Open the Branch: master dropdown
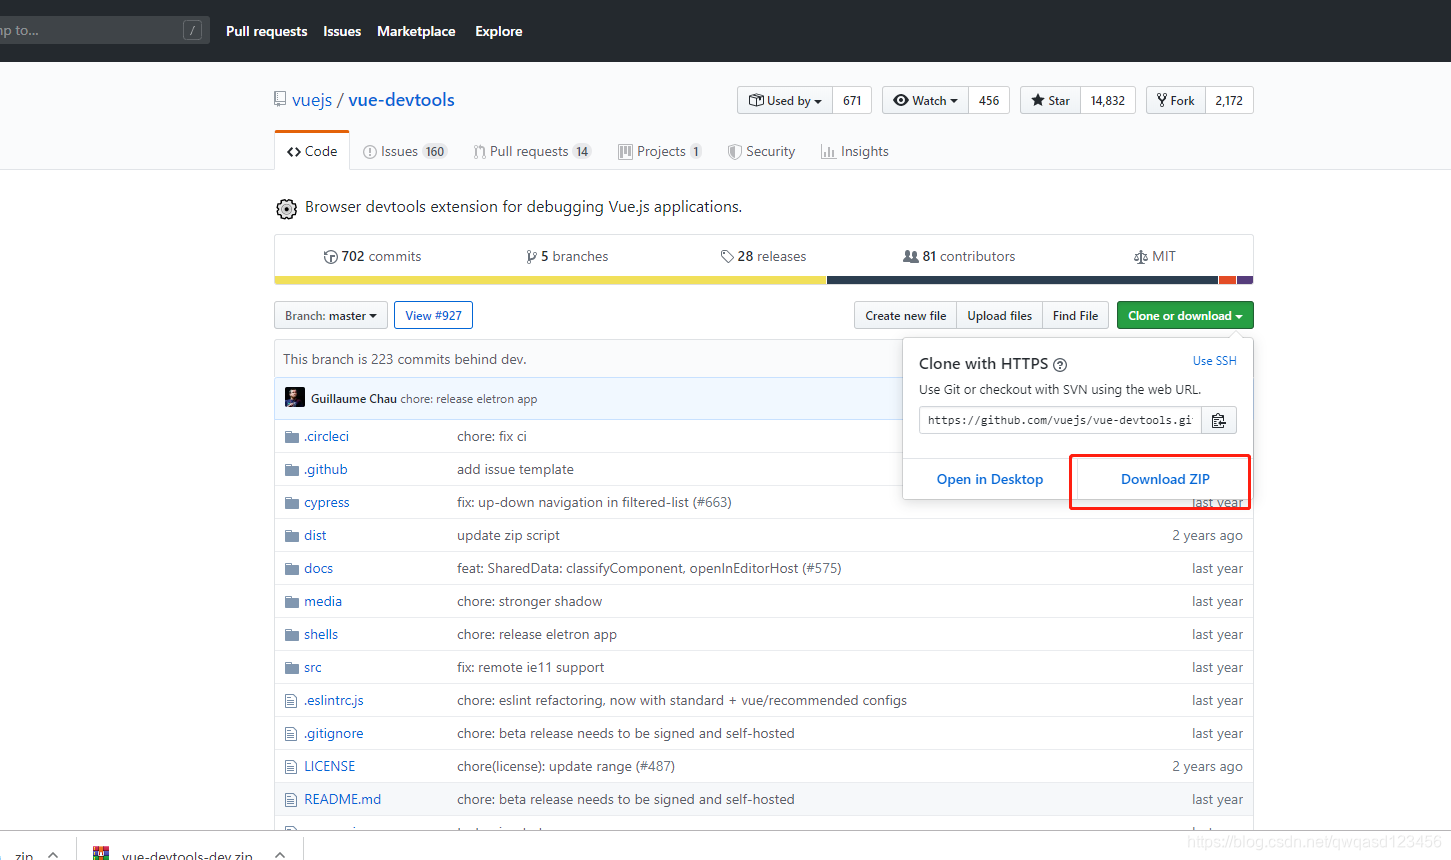1451x860 pixels. click(x=331, y=315)
